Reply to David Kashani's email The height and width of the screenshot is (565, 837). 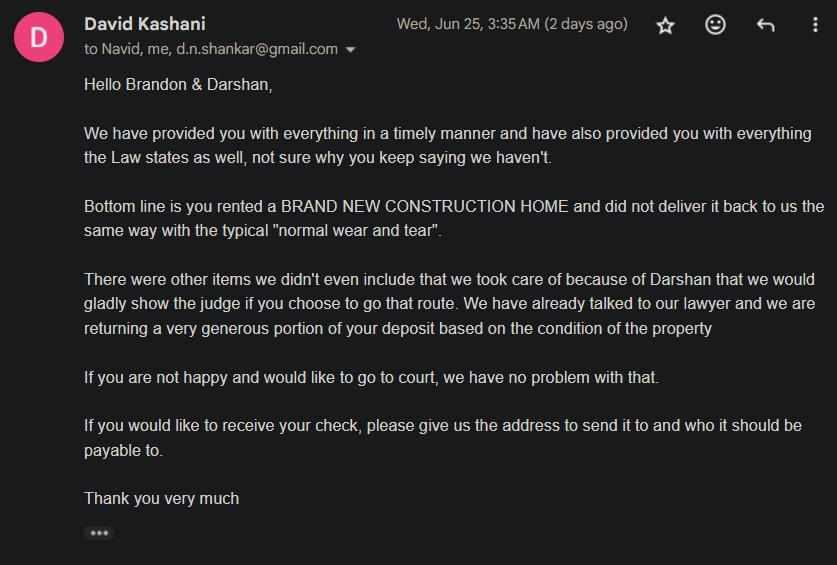765,25
